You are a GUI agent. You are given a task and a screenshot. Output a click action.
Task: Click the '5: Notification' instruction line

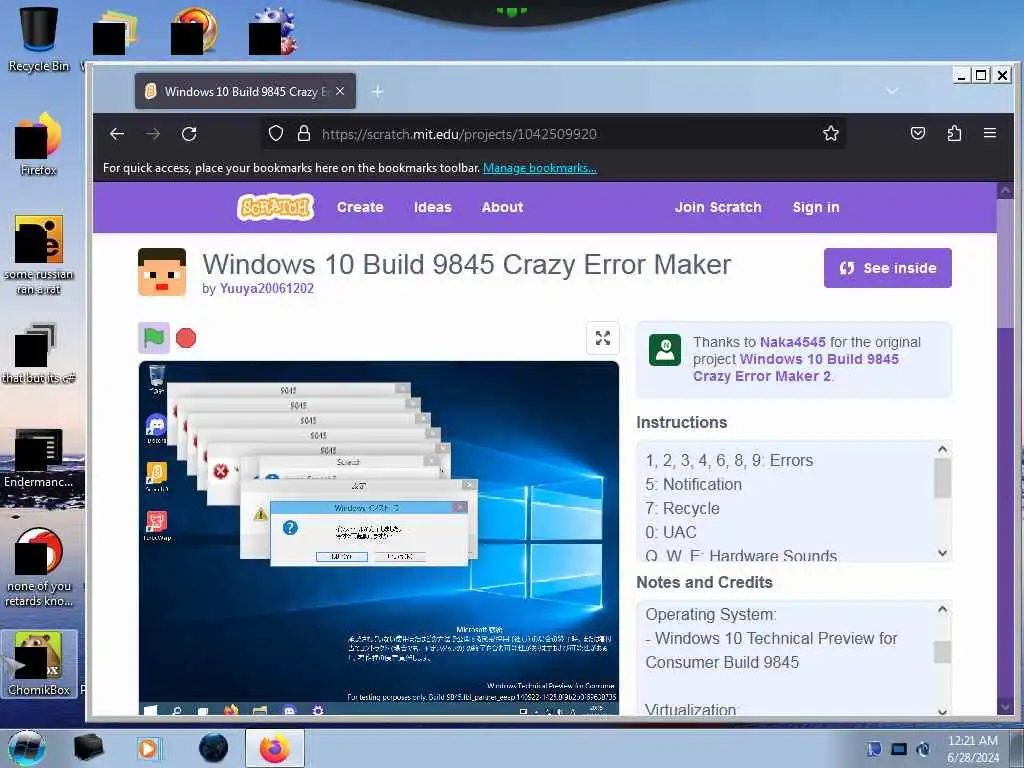pyautogui.click(x=694, y=485)
